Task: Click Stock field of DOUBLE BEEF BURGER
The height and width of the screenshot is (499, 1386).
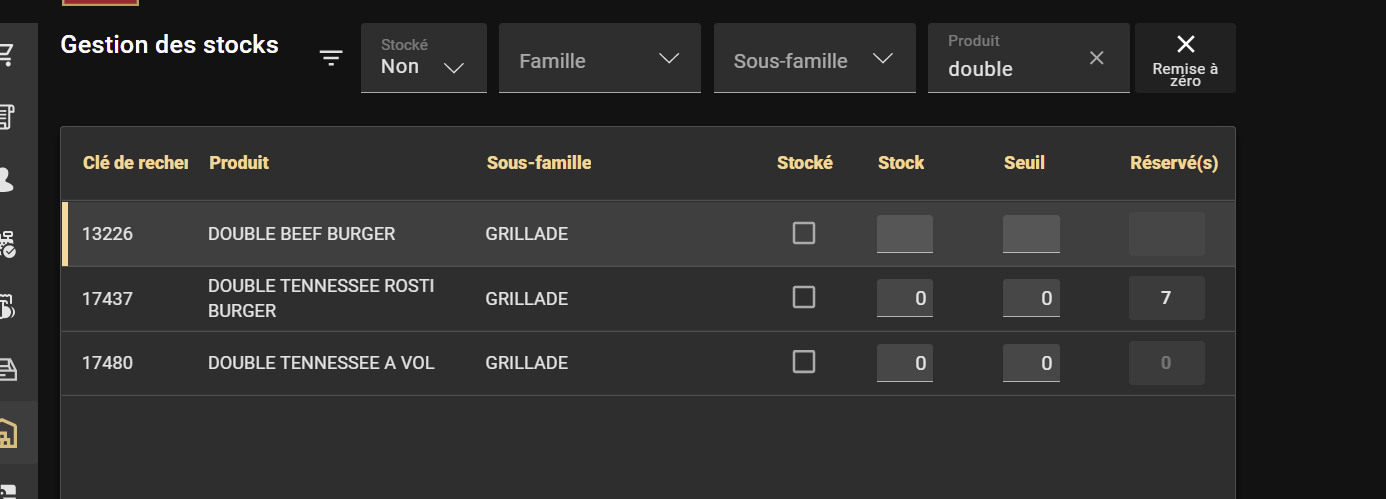Action: 904,234
